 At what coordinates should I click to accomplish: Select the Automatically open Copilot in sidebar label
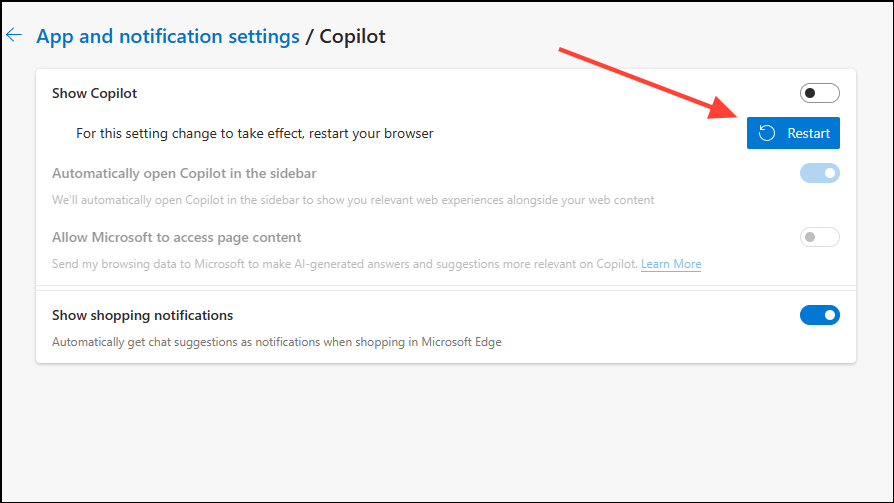pos(184,174)
